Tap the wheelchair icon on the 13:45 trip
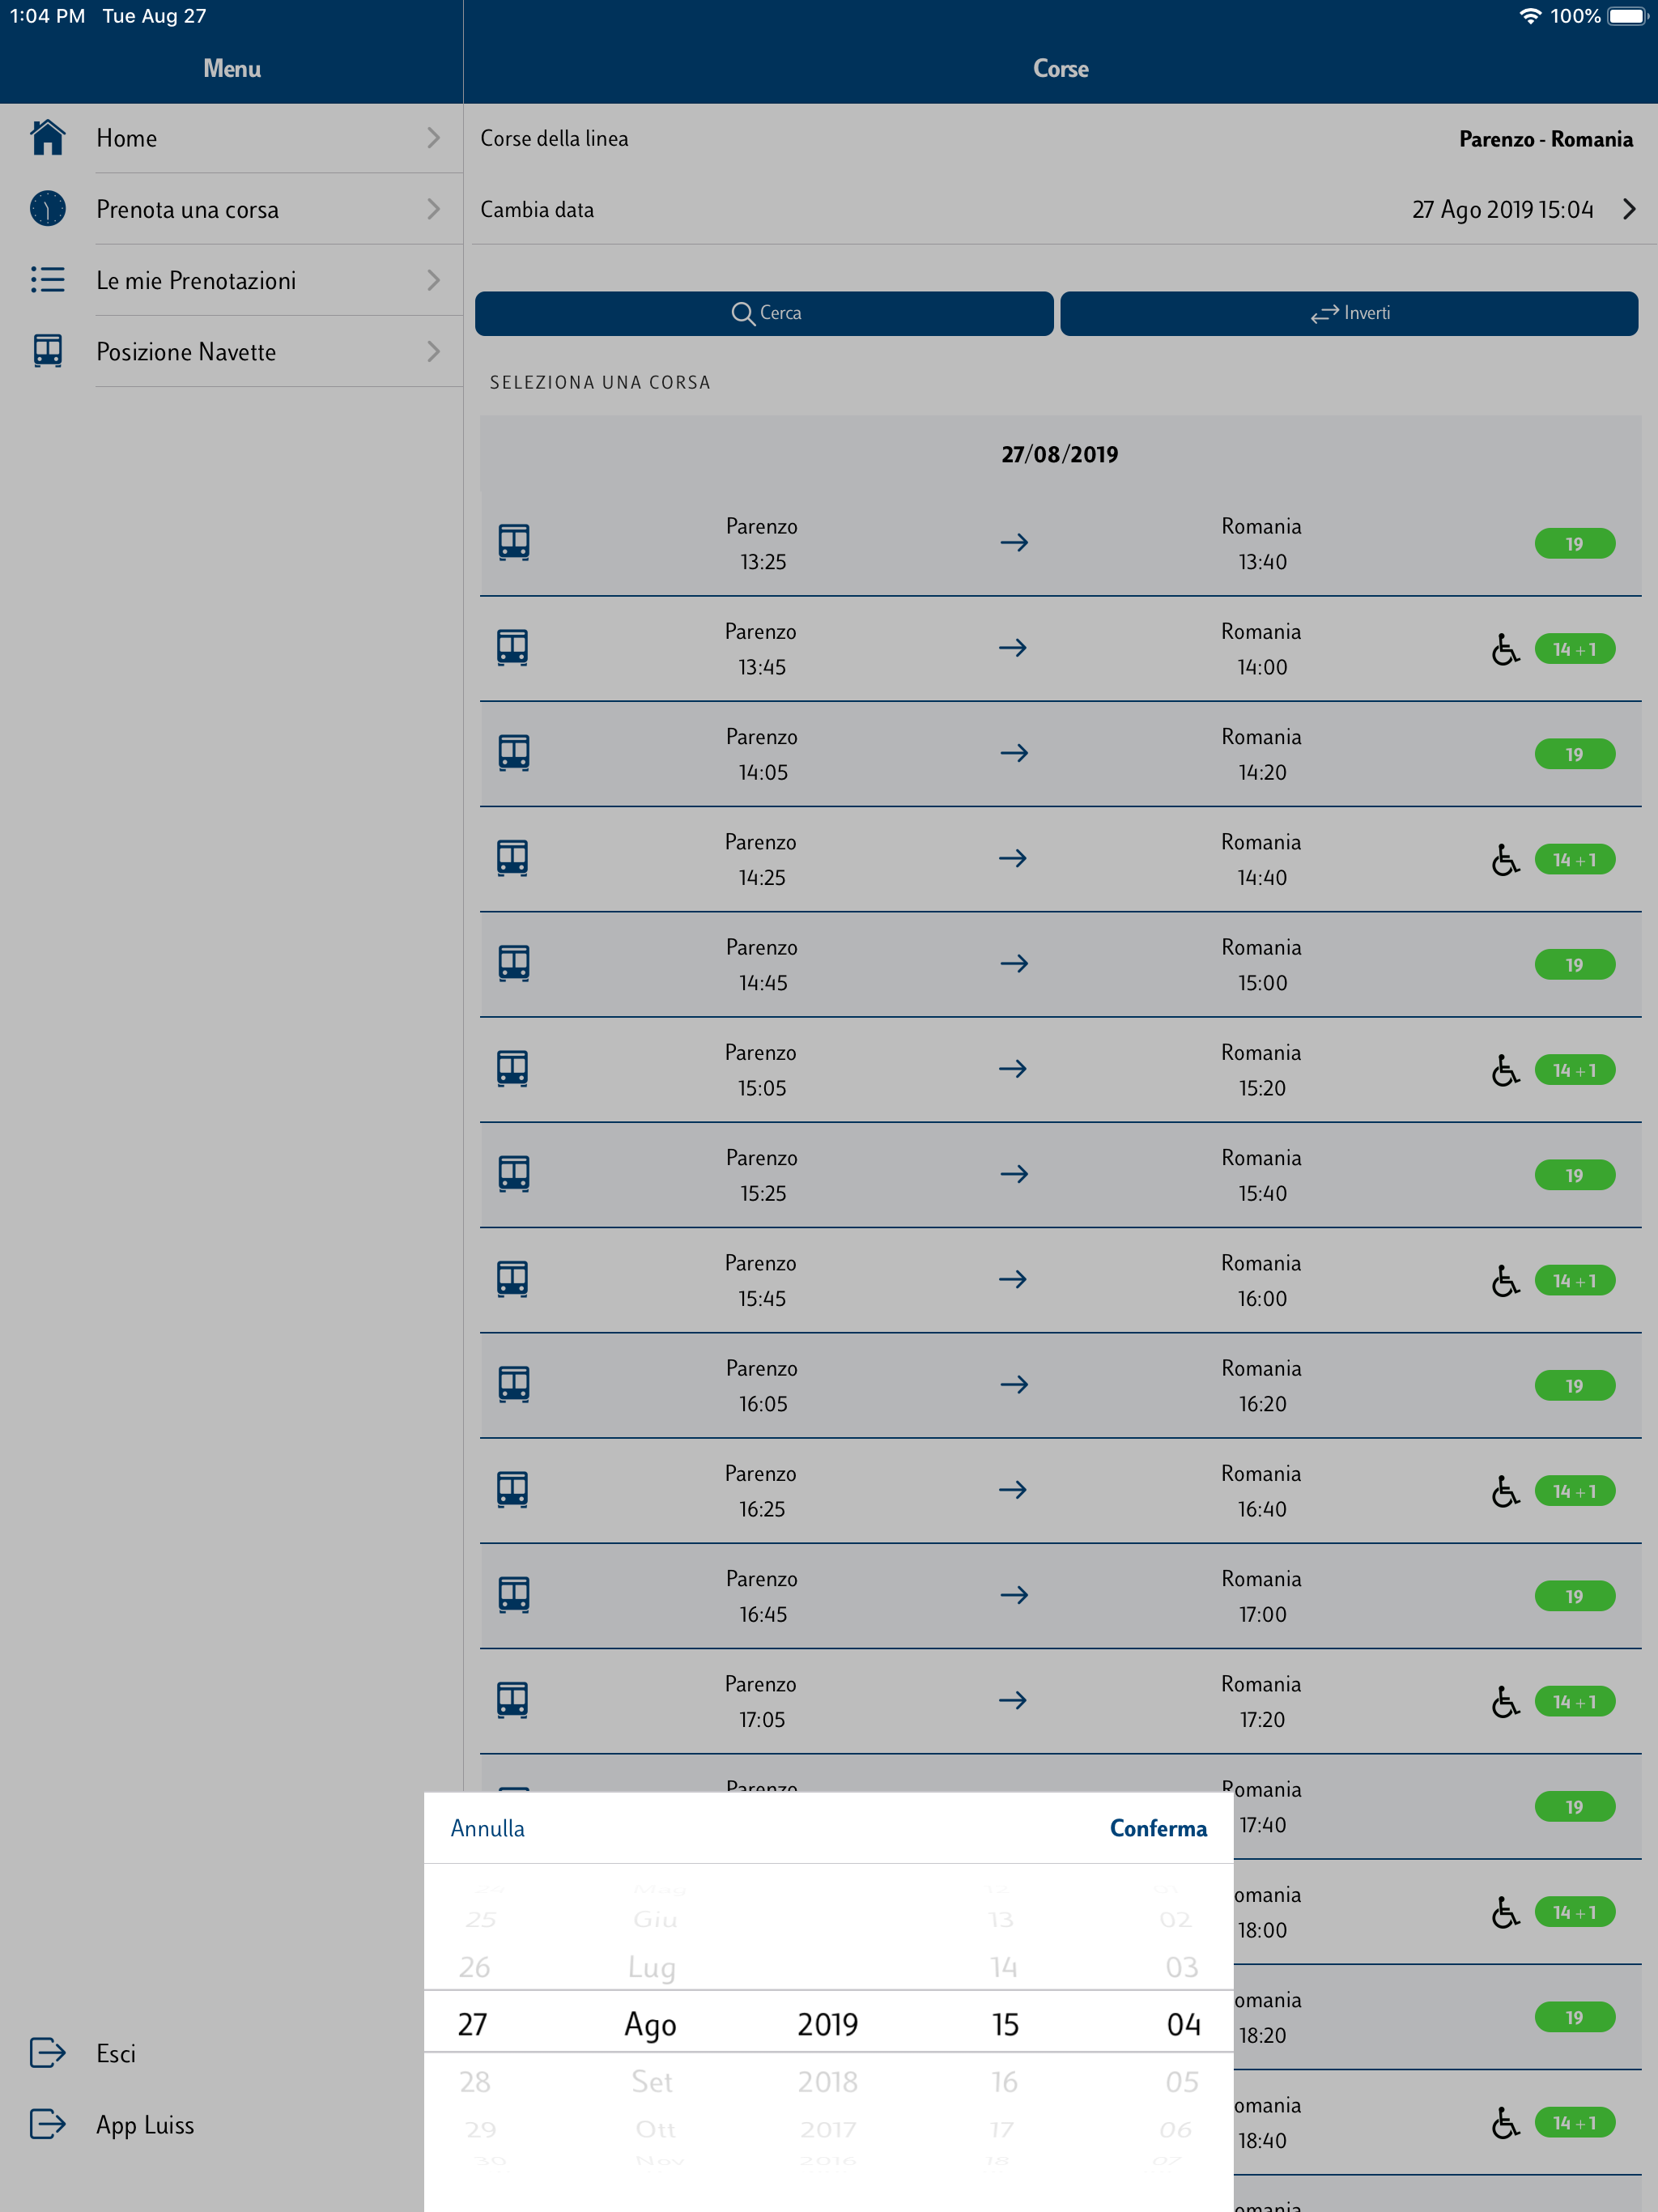The image size is (1658, 2212). tap(1504, 650)
